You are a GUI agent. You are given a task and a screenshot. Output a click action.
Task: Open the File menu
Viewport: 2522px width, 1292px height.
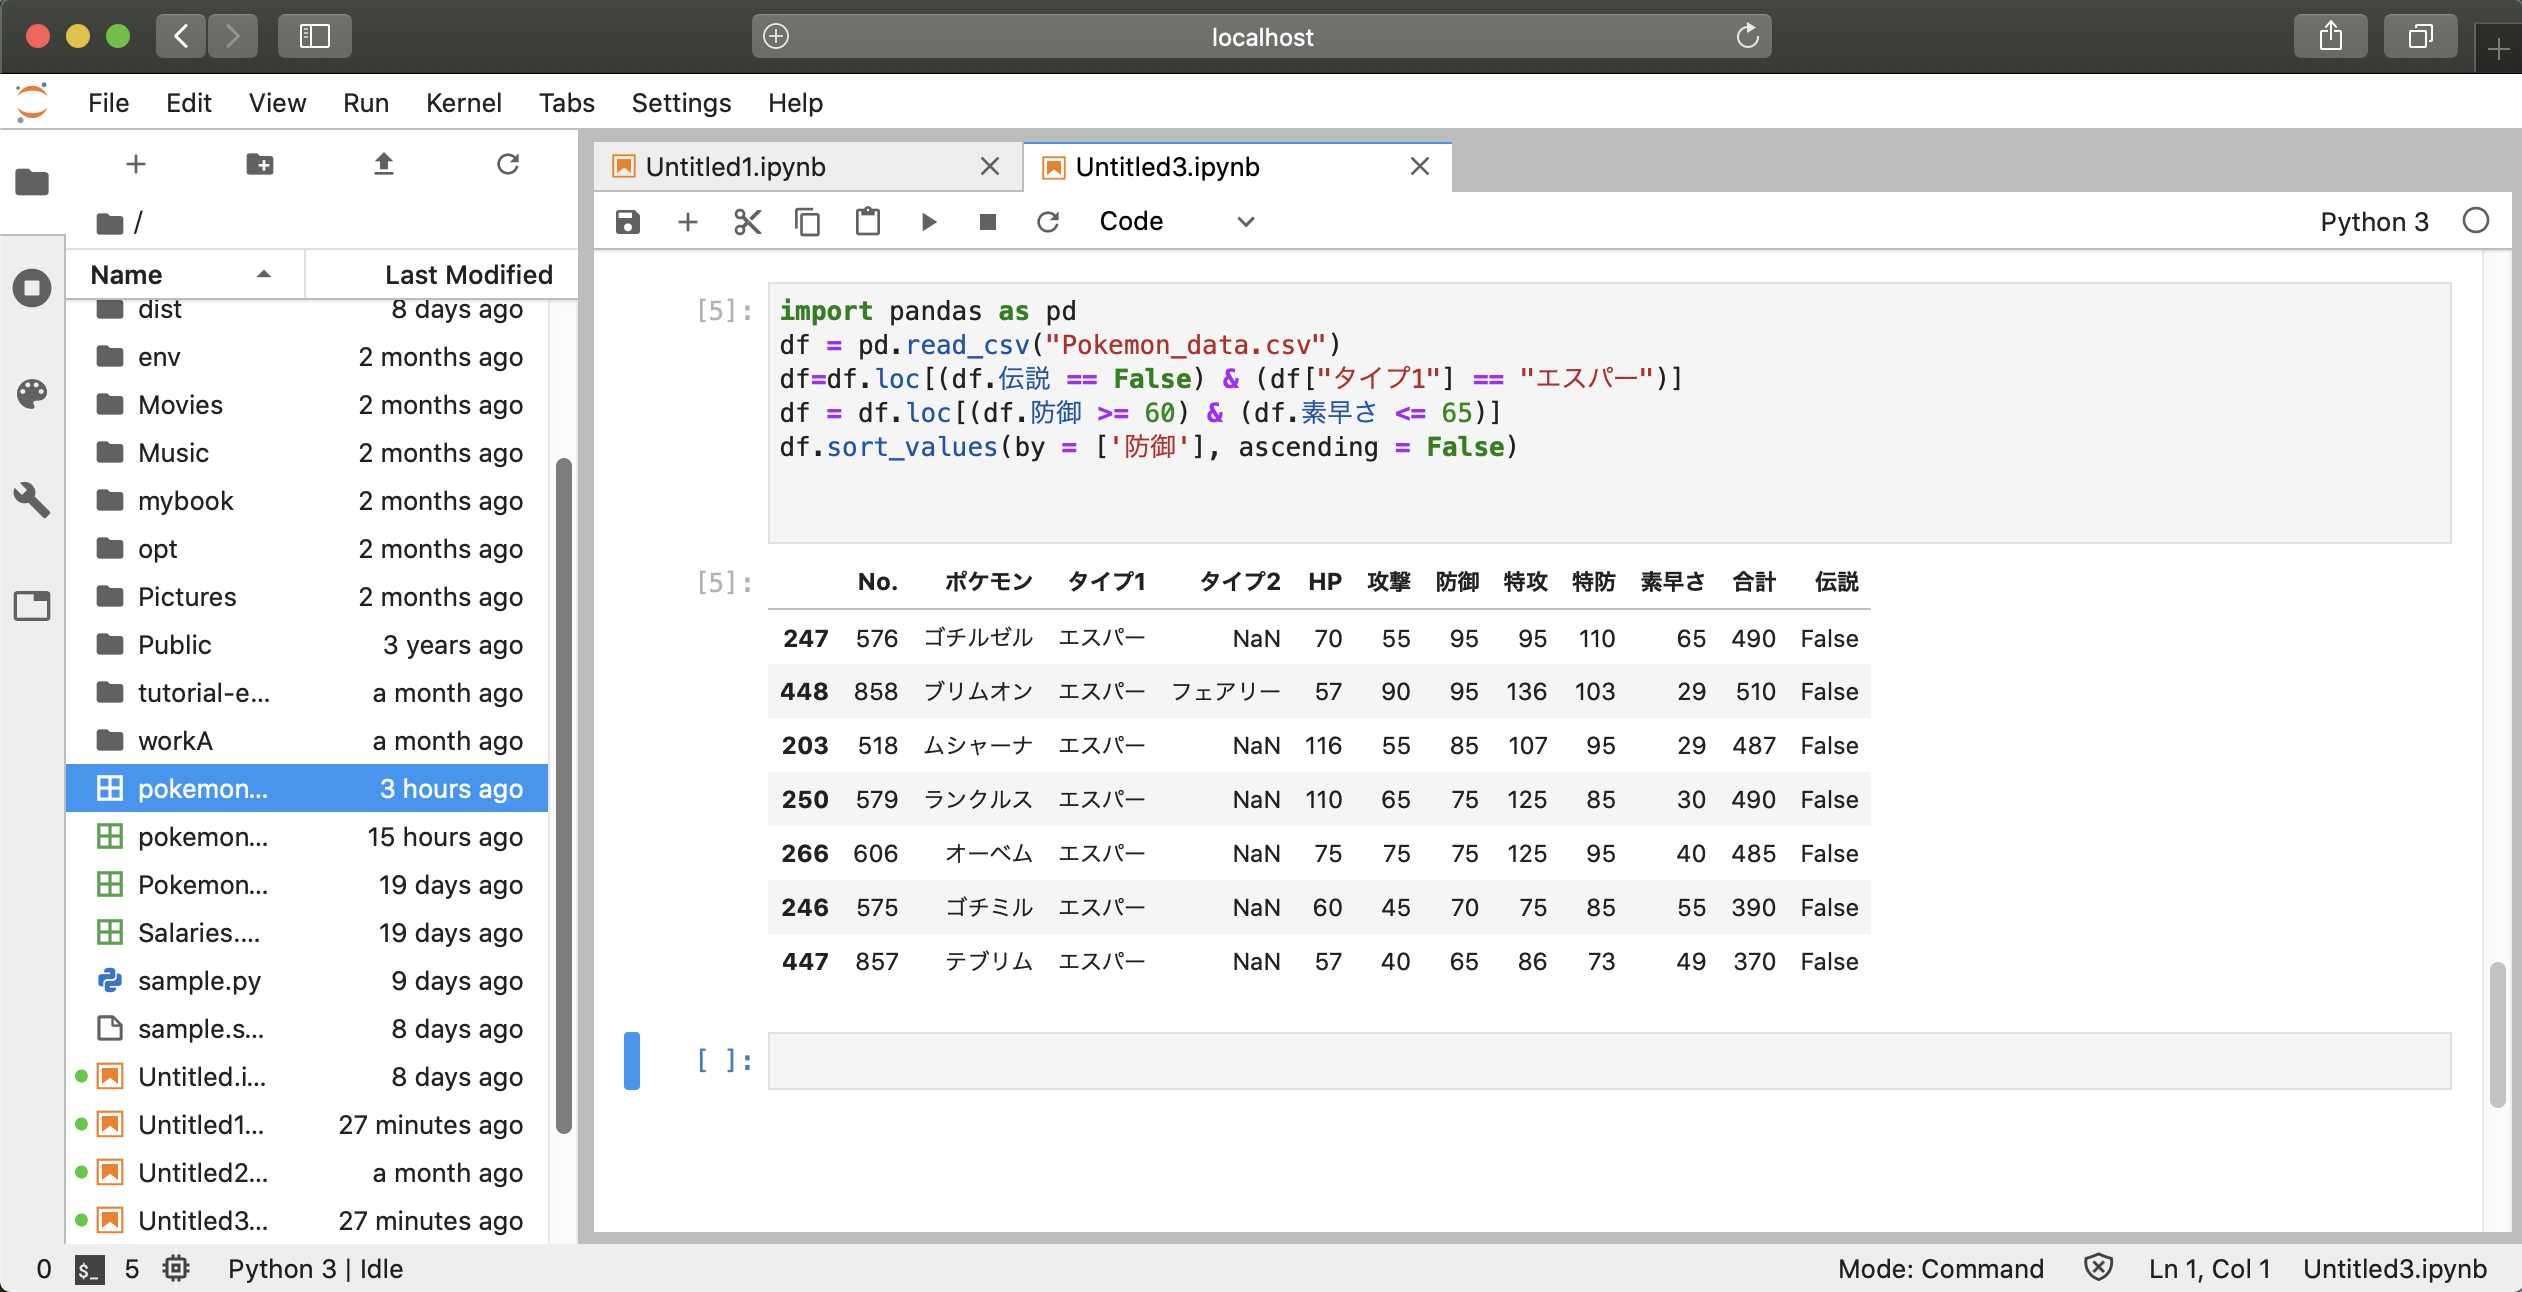point(108,103)
